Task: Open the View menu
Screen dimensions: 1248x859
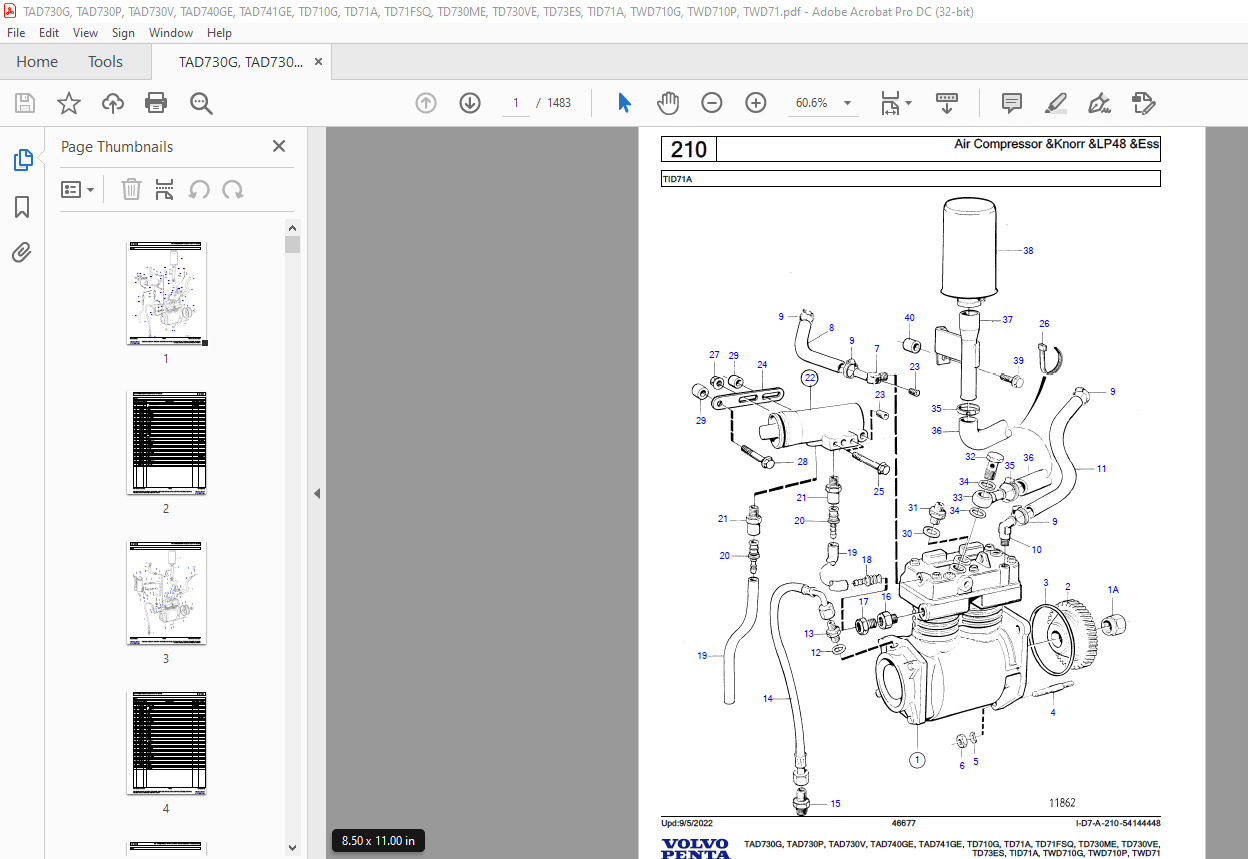Action: tap(86, 33)
